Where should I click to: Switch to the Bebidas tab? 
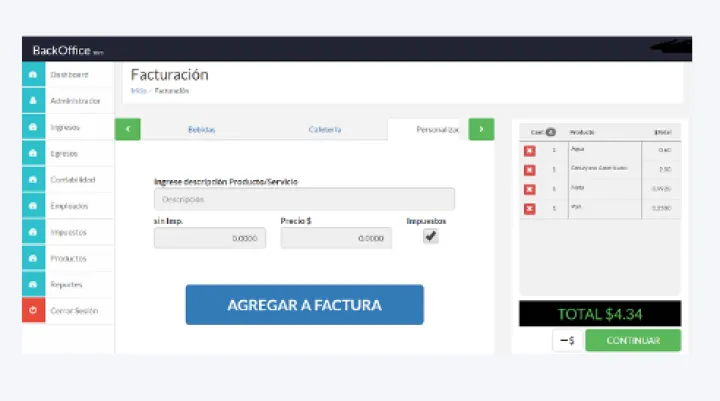[201, 130]
